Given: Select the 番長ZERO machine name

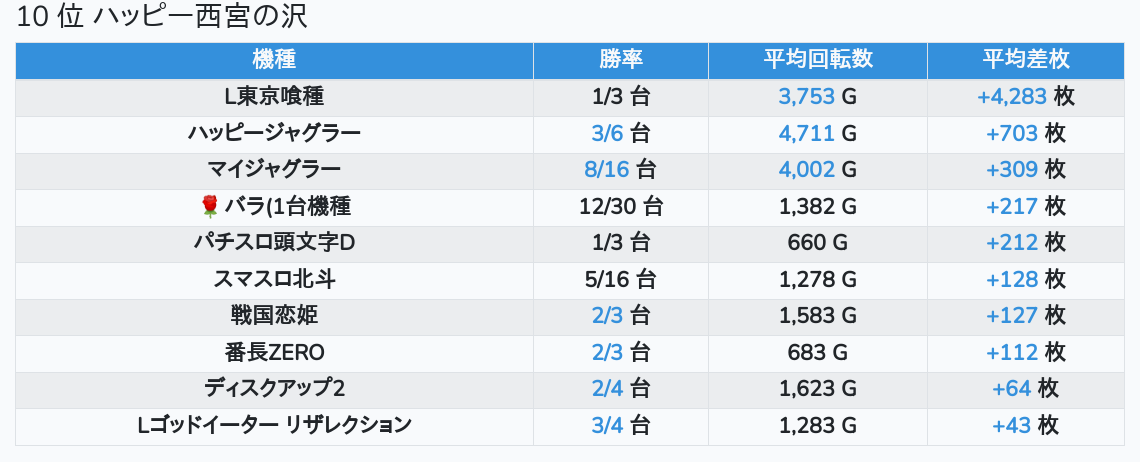Looking at the screenshot, I should click(x=274, y=352).
